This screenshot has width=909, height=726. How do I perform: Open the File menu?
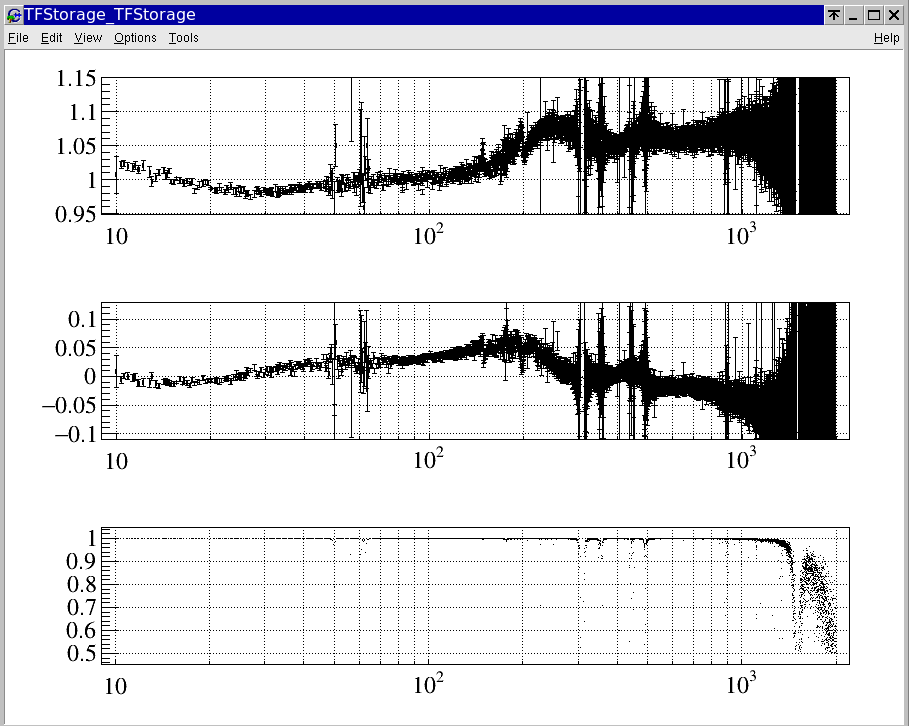(x=18, y=38)
